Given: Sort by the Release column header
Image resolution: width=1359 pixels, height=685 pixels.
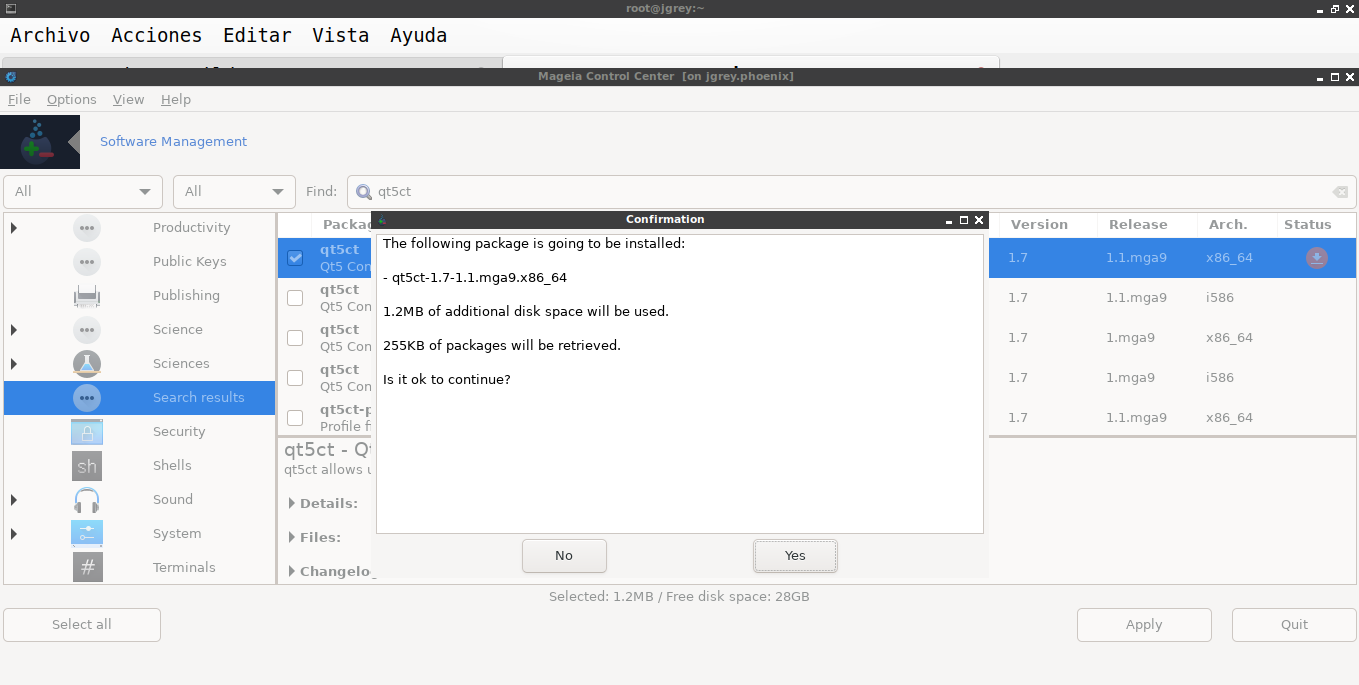Looking at the screenshot, I should point(1138,225).
